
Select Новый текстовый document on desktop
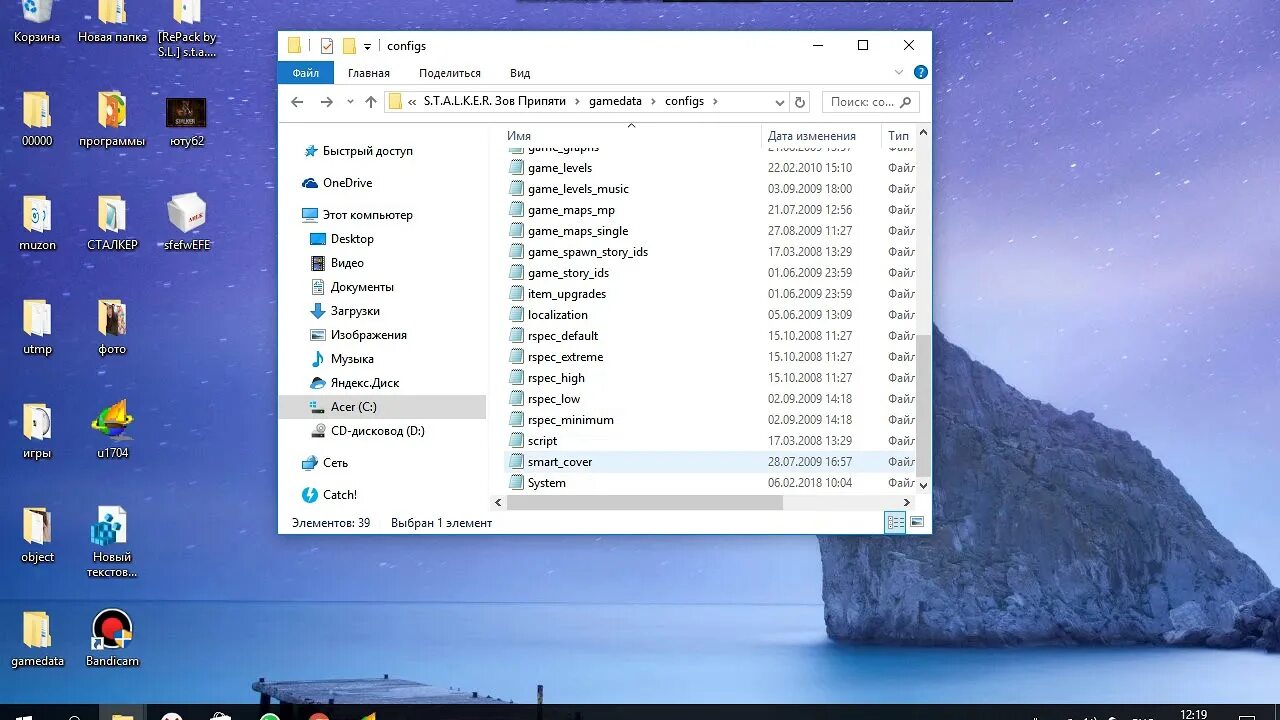(x=110, y=542)
